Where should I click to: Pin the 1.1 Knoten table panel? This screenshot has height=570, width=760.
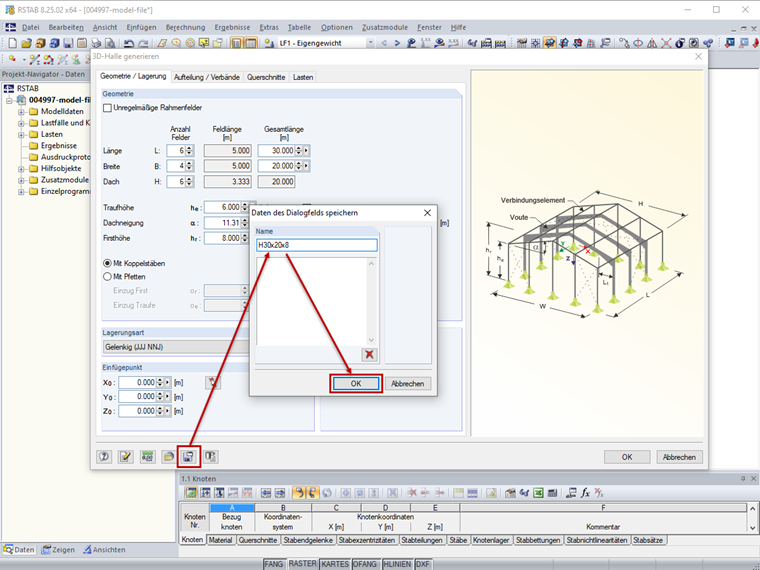point(743,479)
